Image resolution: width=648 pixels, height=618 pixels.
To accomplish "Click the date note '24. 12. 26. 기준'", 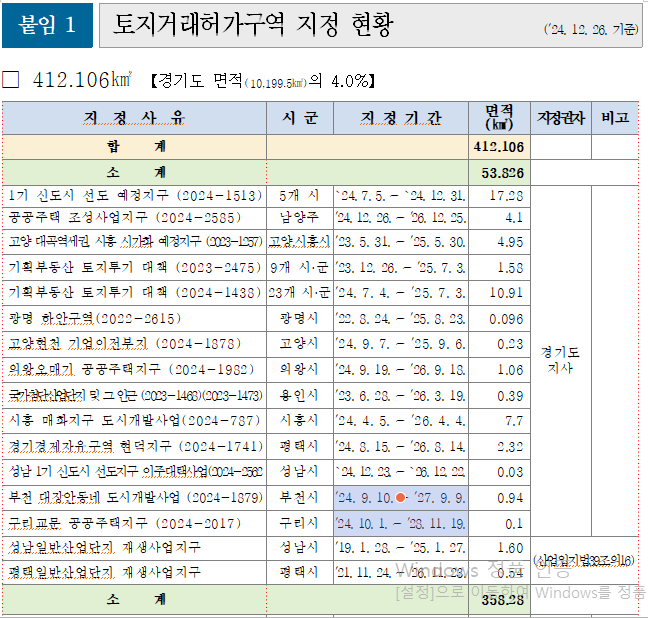I will [591, 29].
